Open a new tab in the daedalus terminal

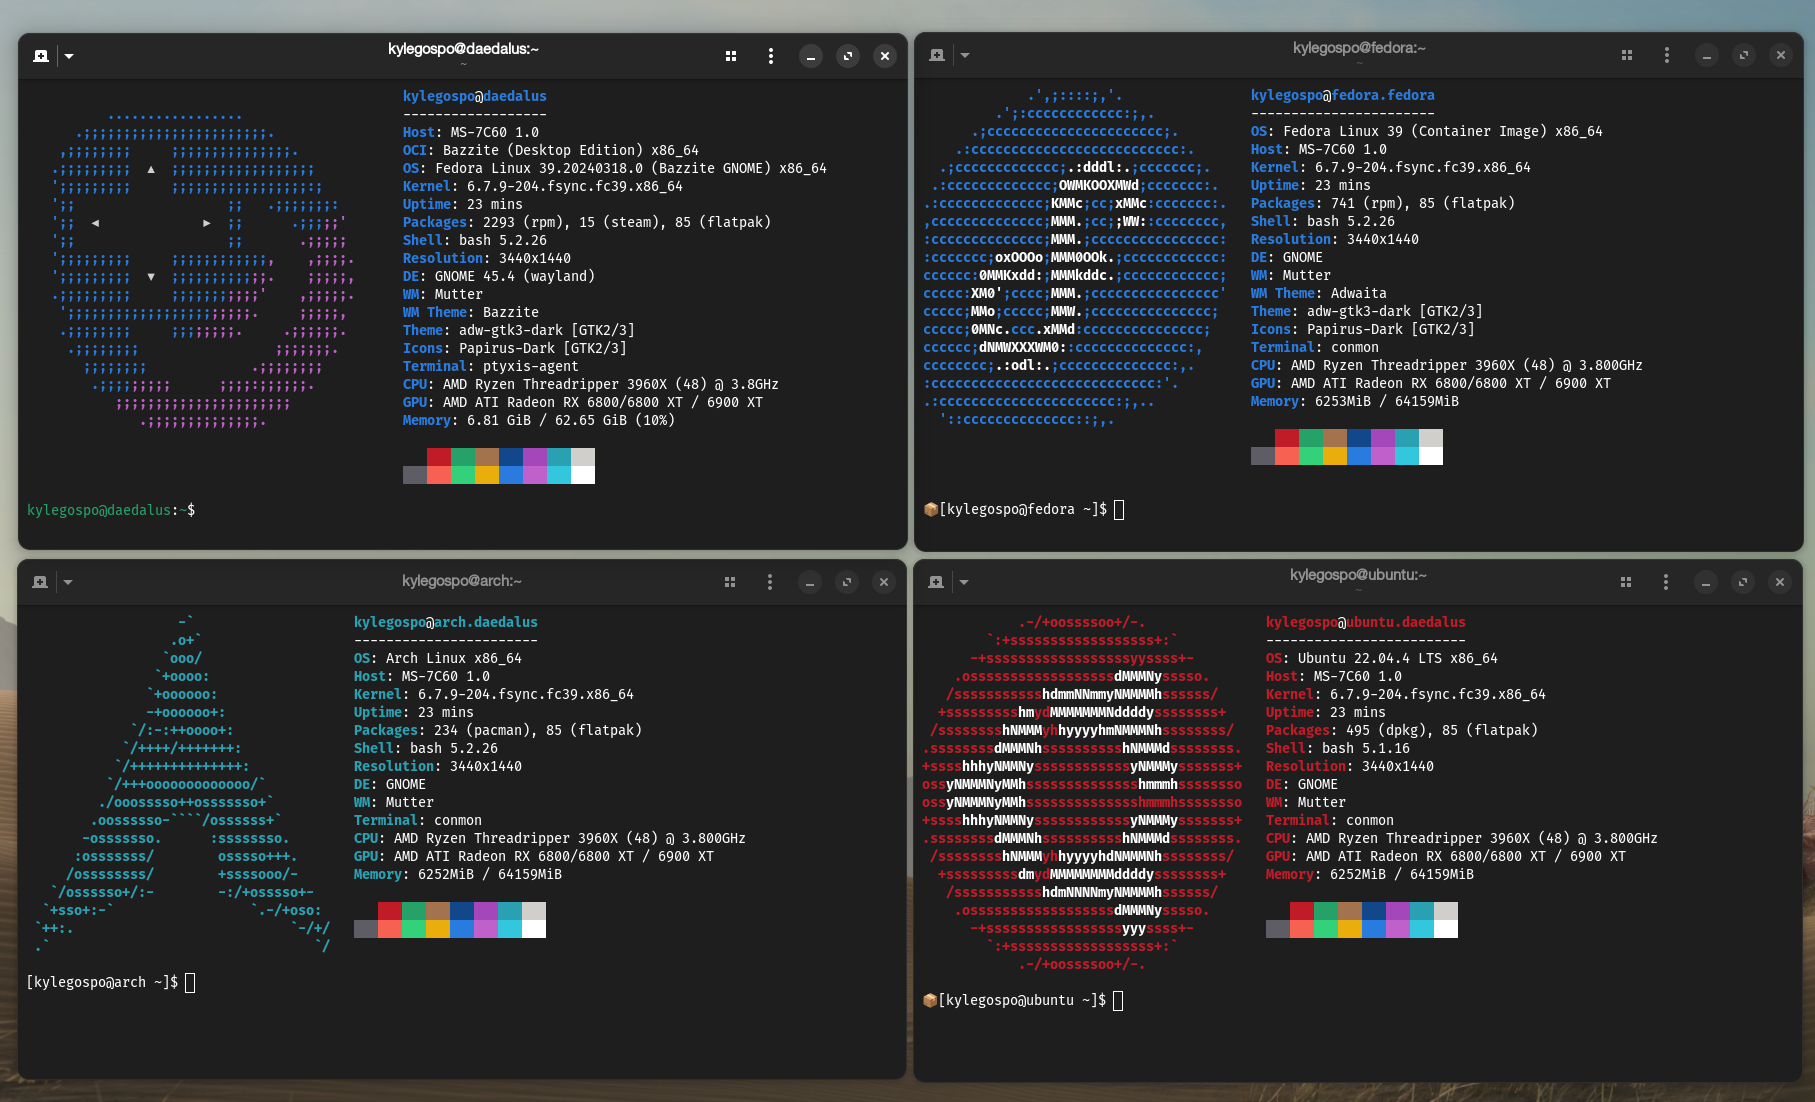[41, 56]
